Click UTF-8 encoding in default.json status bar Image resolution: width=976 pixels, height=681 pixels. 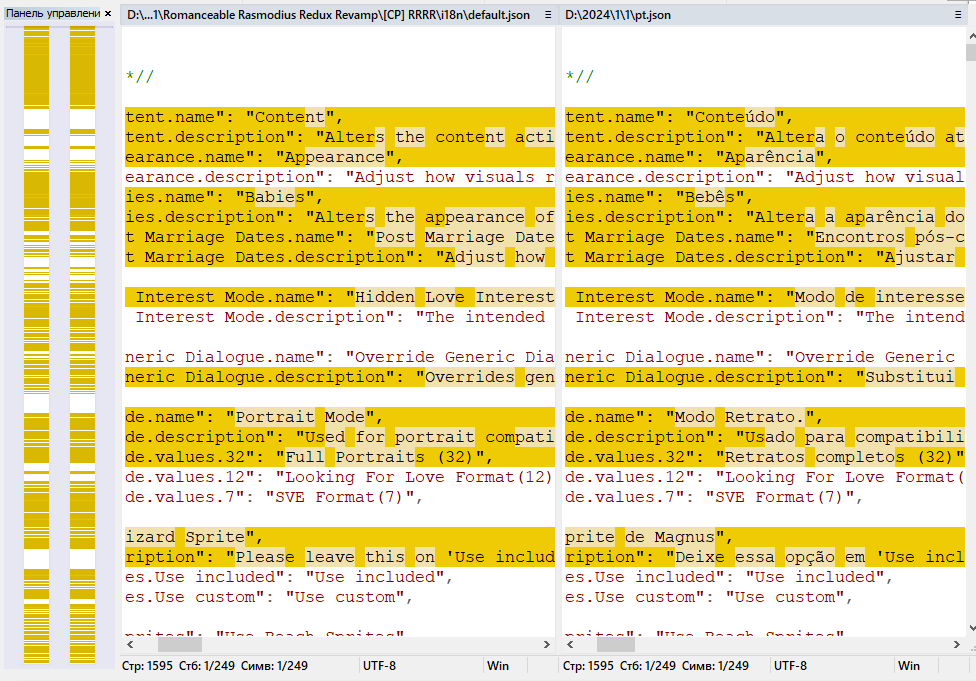click(379, 665)
